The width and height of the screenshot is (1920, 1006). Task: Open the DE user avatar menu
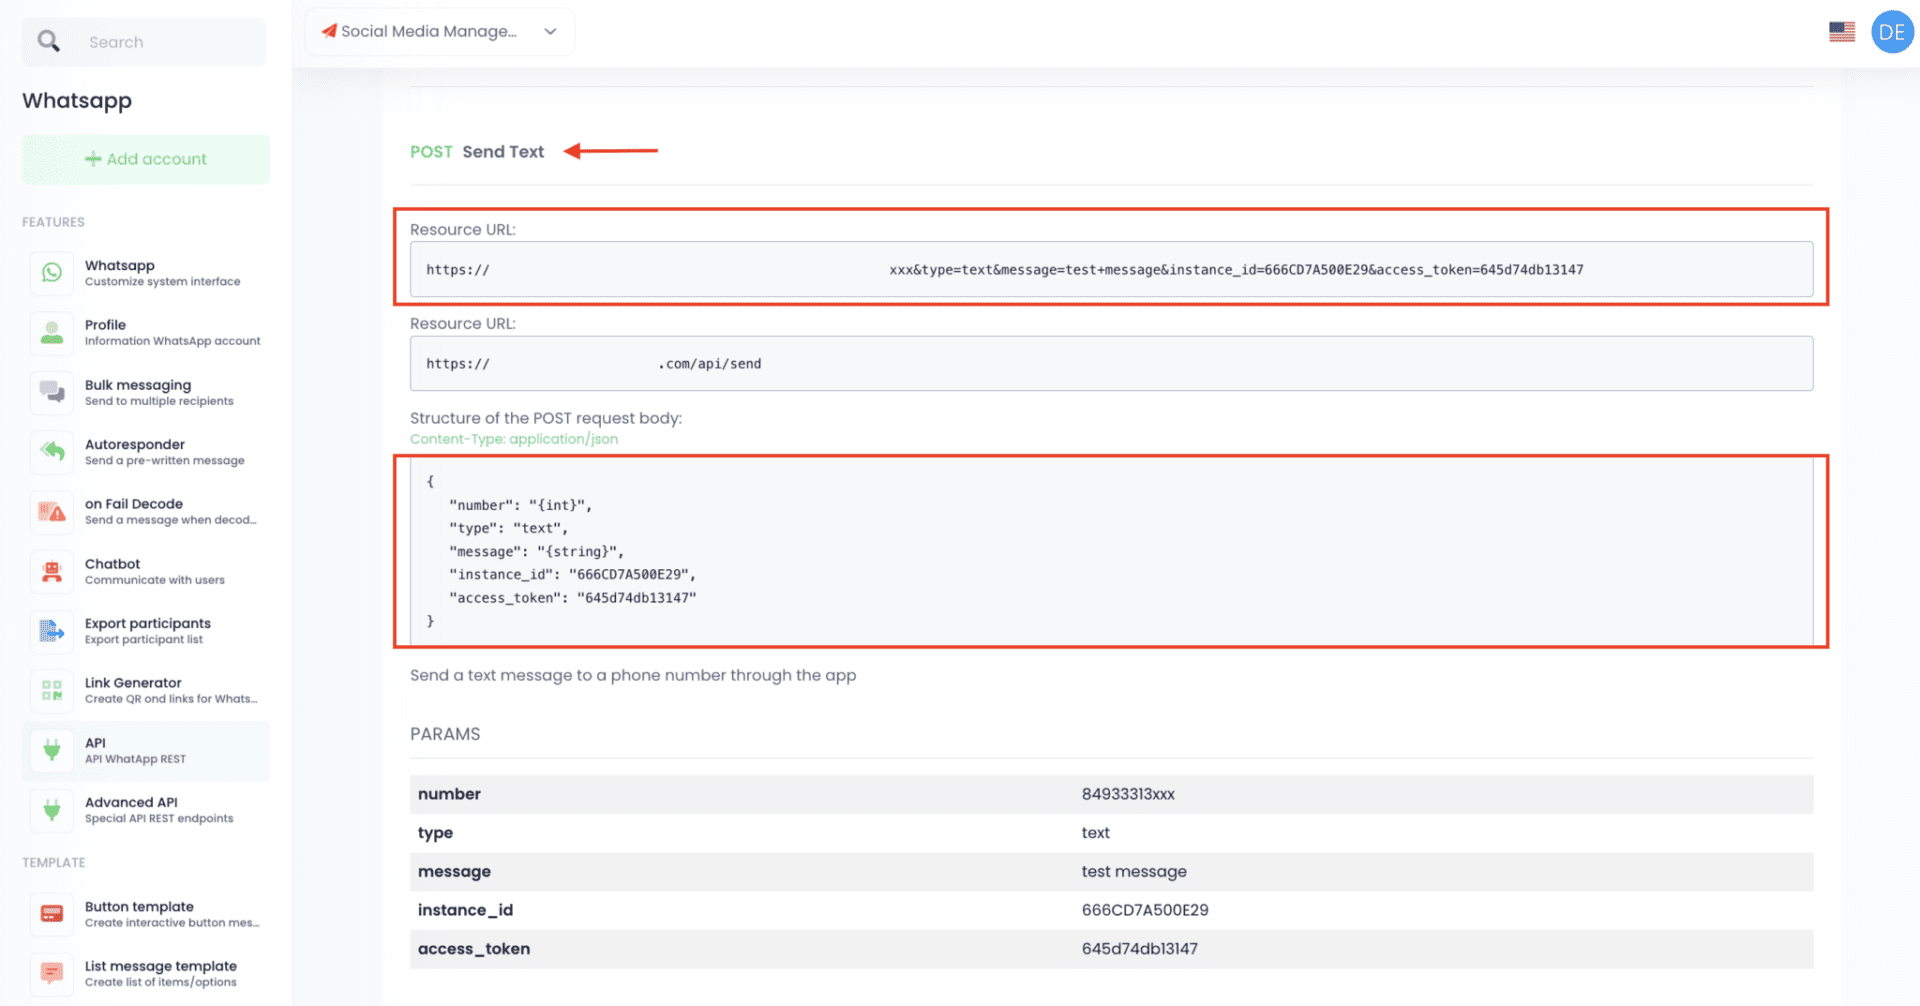tap(1891, 32)
